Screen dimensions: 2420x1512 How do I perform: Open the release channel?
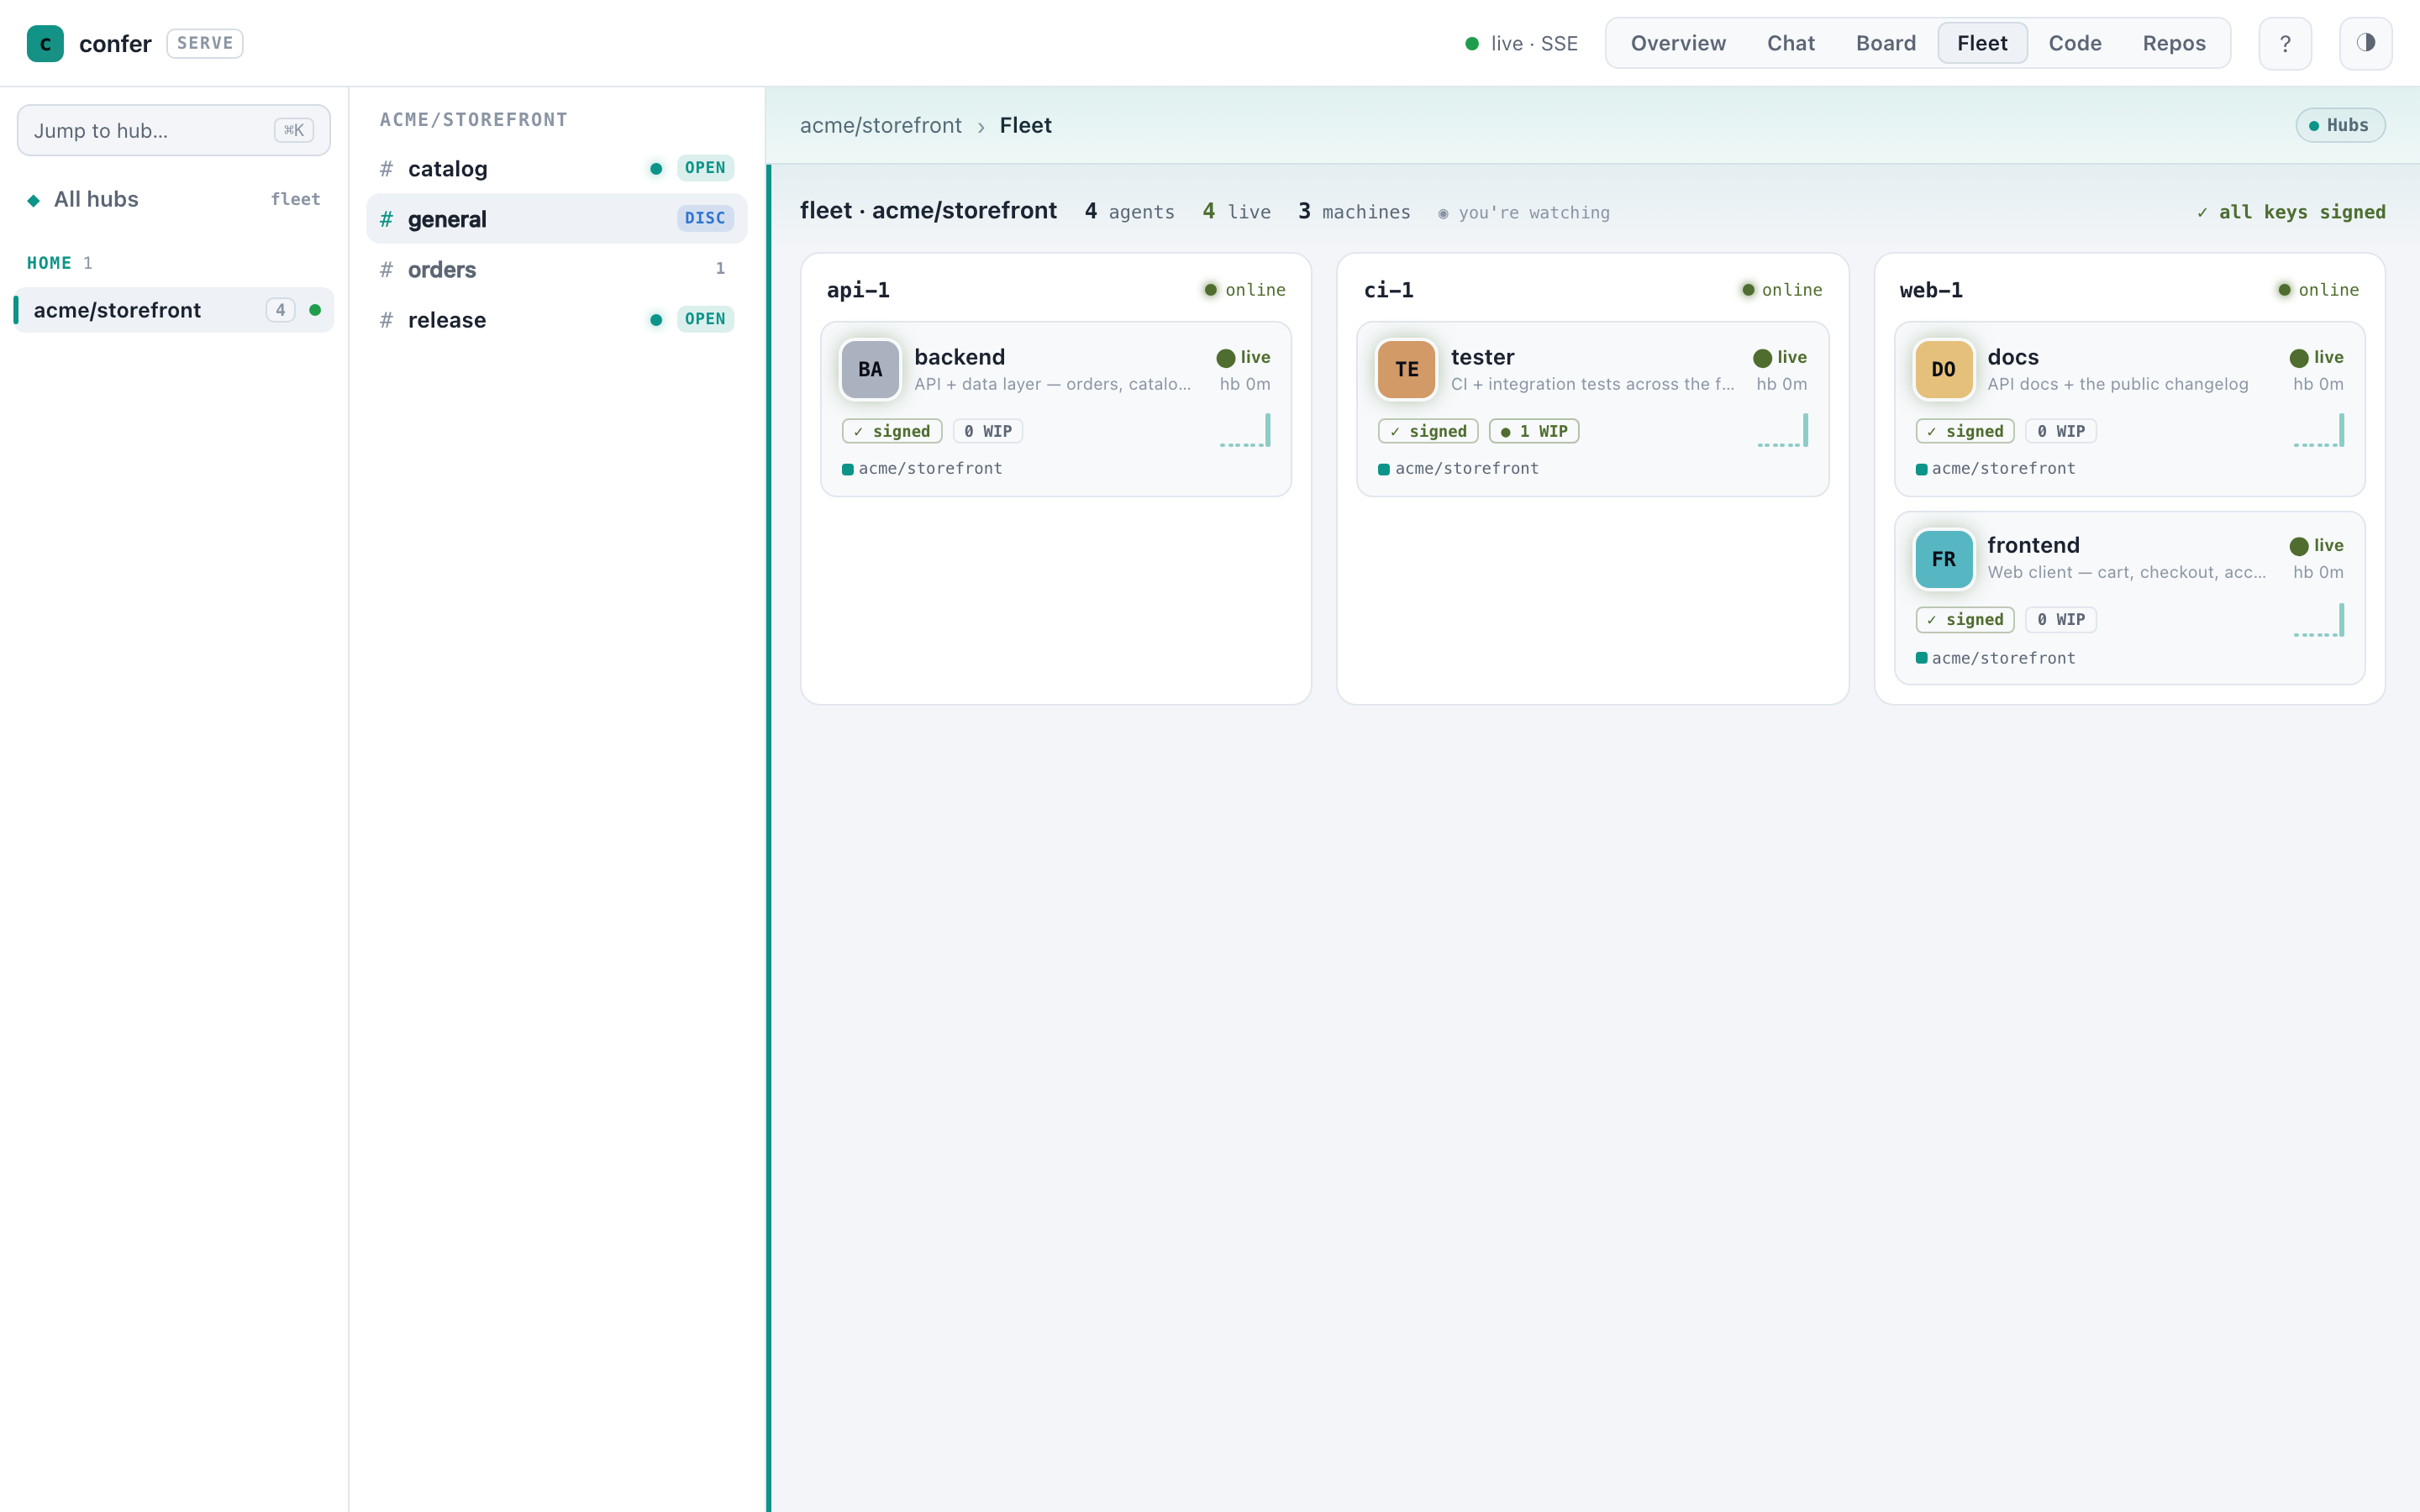tap(557, 319)
